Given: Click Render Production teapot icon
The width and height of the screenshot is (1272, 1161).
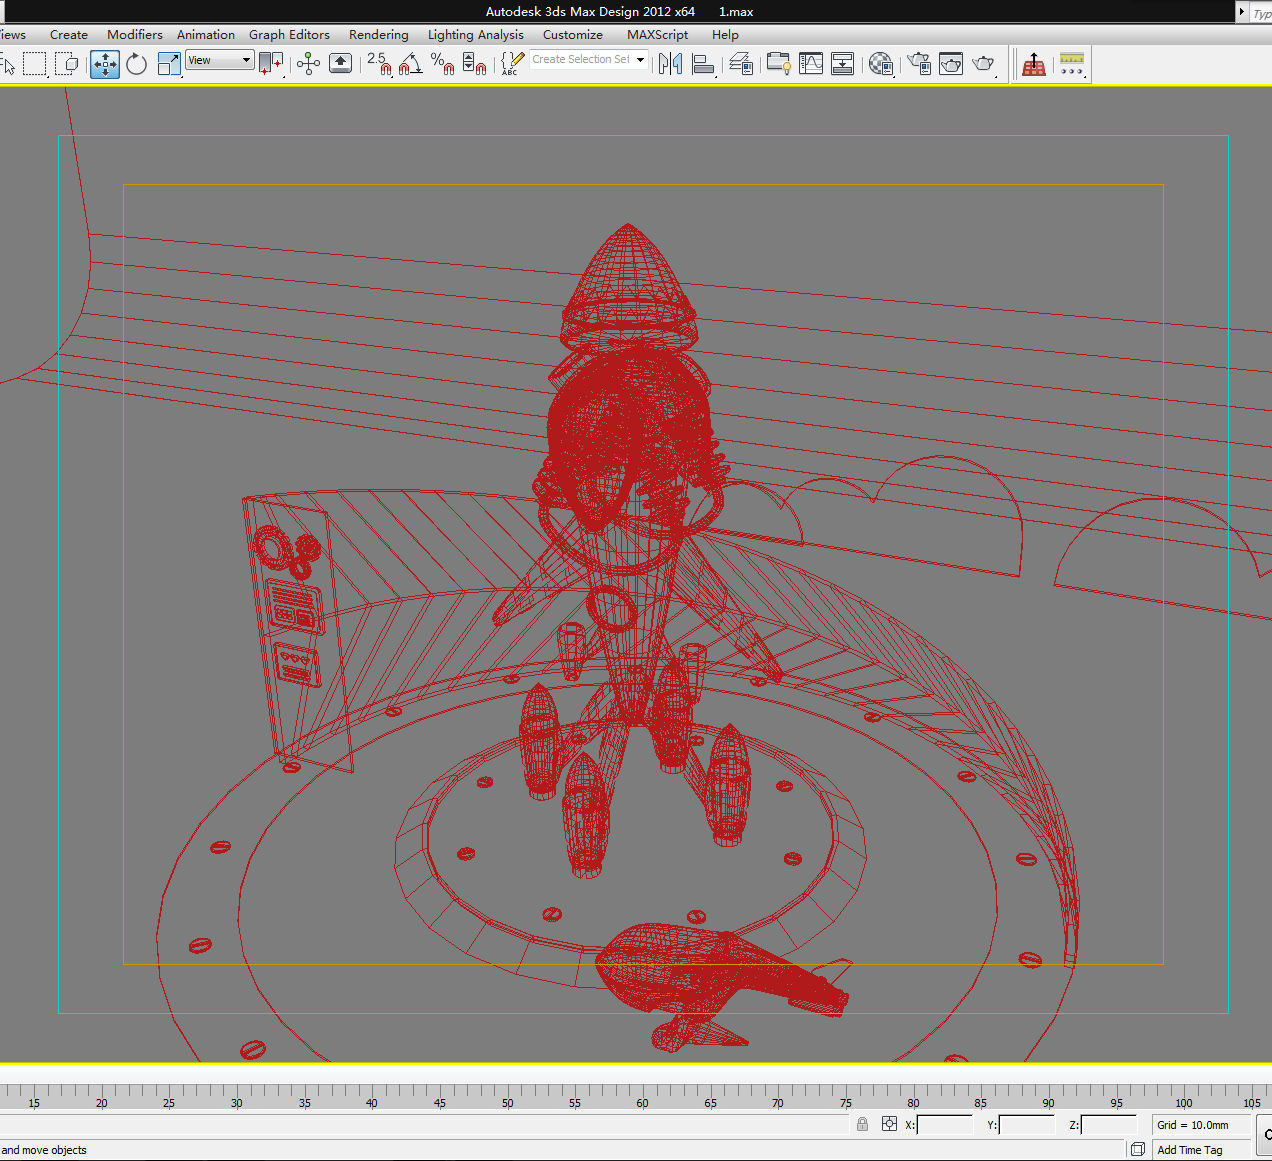Looking at the screenshot, I should pos(984,64).
